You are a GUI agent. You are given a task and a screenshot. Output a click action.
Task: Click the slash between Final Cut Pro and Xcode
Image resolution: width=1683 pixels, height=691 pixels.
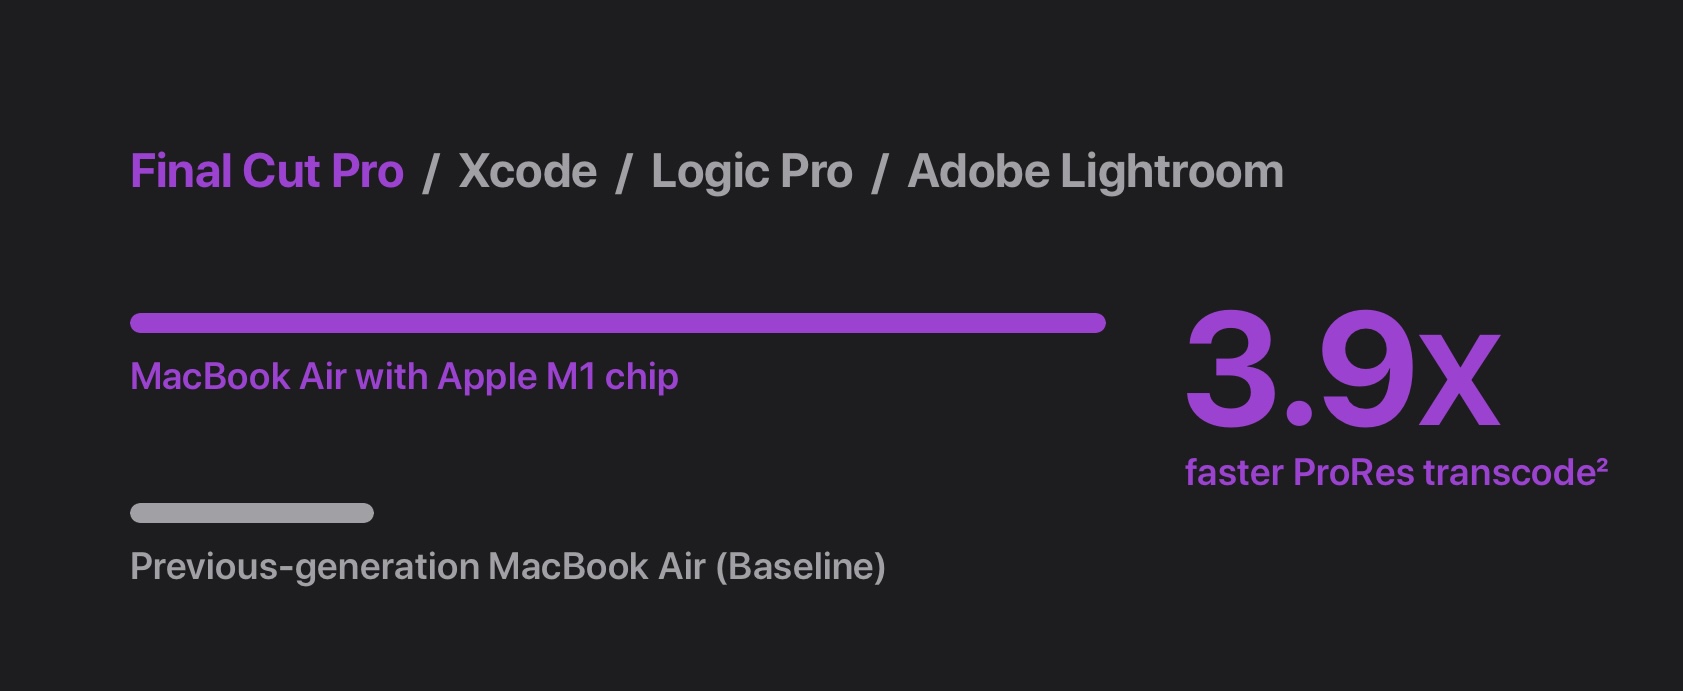pyautogui.click(x=431, y=173)
